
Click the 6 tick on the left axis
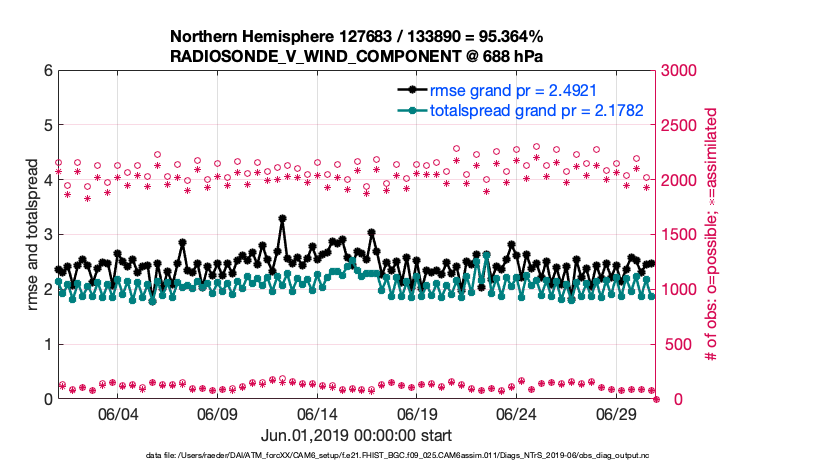(46, 71)
